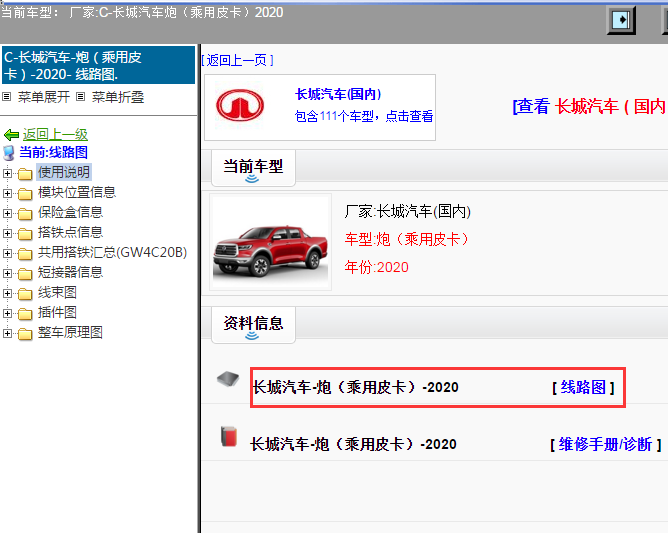Click the green back arrow icon

pos(11,135)
